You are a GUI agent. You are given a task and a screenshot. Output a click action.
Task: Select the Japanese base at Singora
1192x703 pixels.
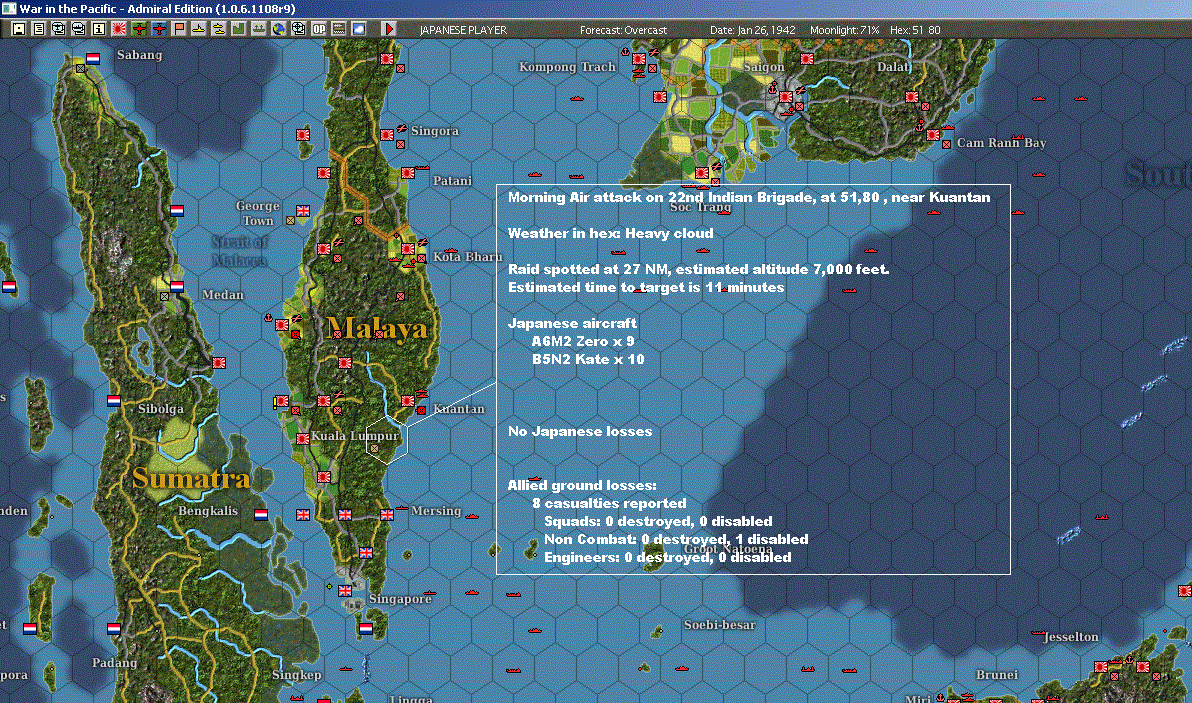(387, 135)
